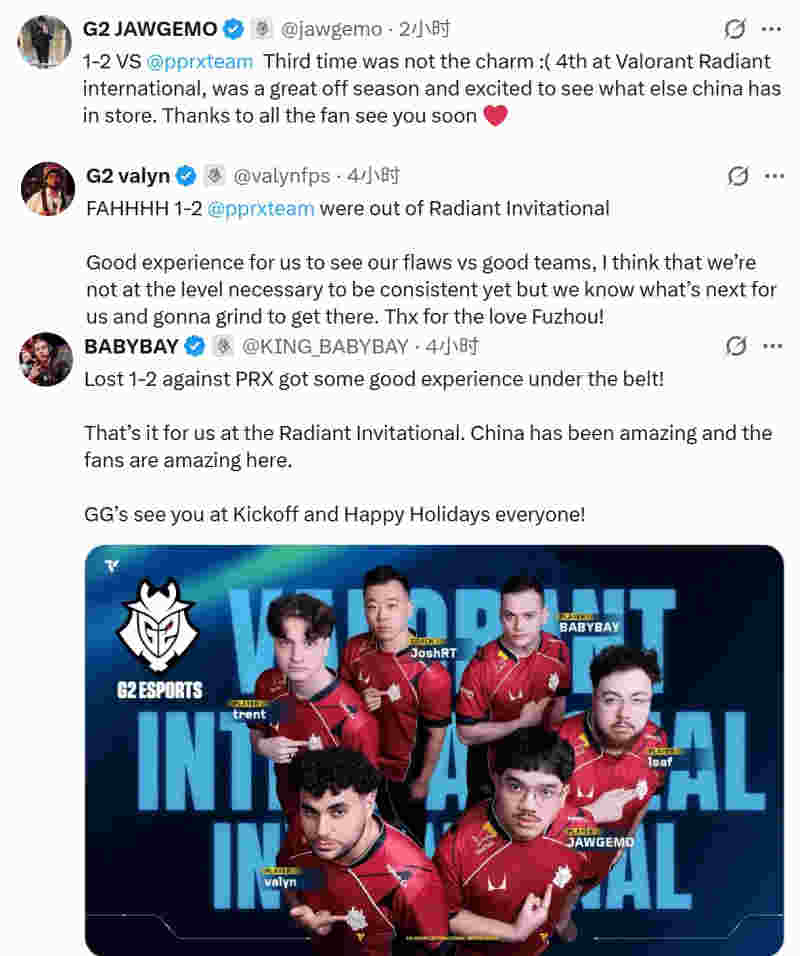Viewport: 800px width, 956px height.
Task: Click G2 JAWGEMO's verified badge
Action: tap(234, 29)
